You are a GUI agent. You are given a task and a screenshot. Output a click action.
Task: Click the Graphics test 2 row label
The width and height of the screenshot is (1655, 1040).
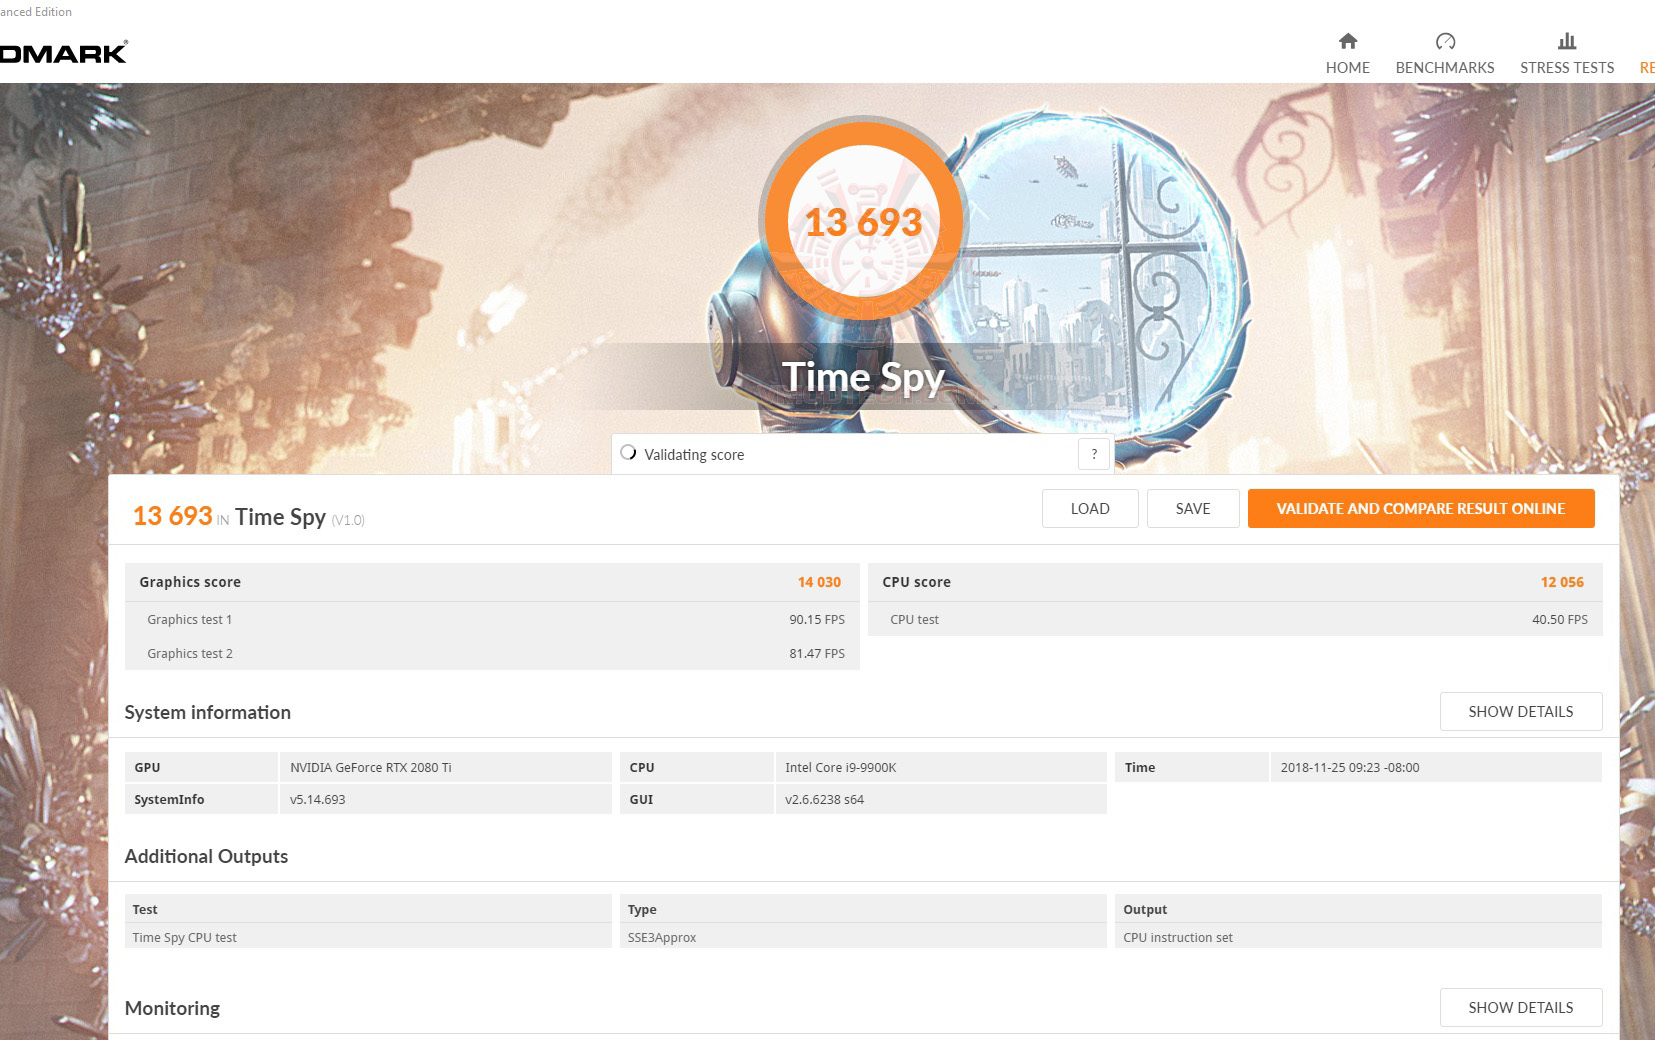tap(190, 654)
